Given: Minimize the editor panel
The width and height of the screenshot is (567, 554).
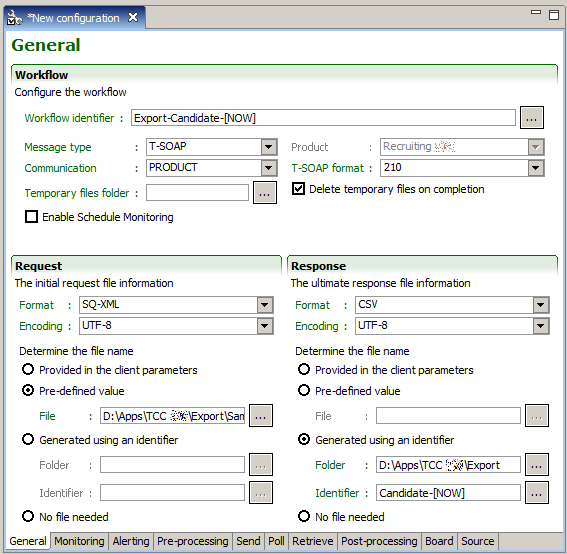Looking at the screenshot, I should click(536, 12).
